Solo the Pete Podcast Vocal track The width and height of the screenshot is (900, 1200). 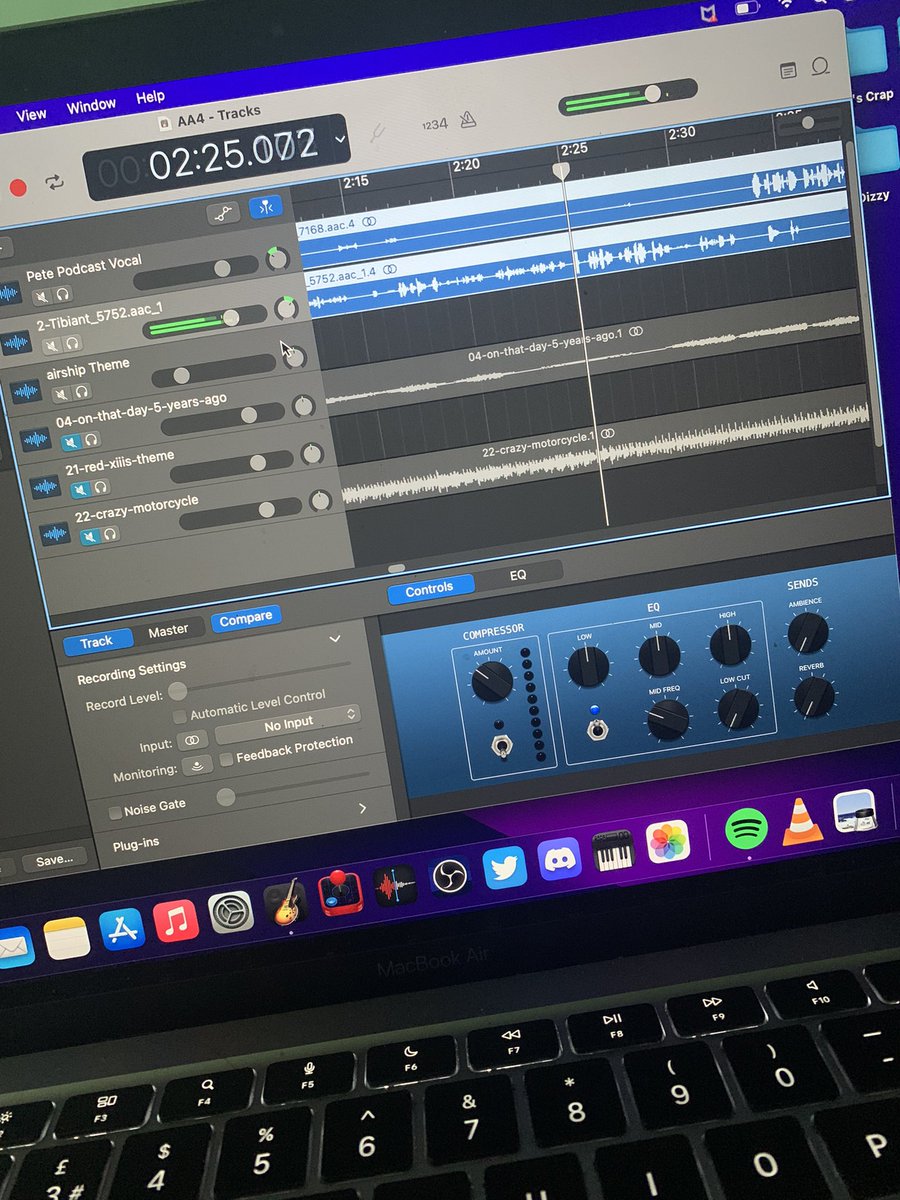pyautogui.click(x=62, y=294)
